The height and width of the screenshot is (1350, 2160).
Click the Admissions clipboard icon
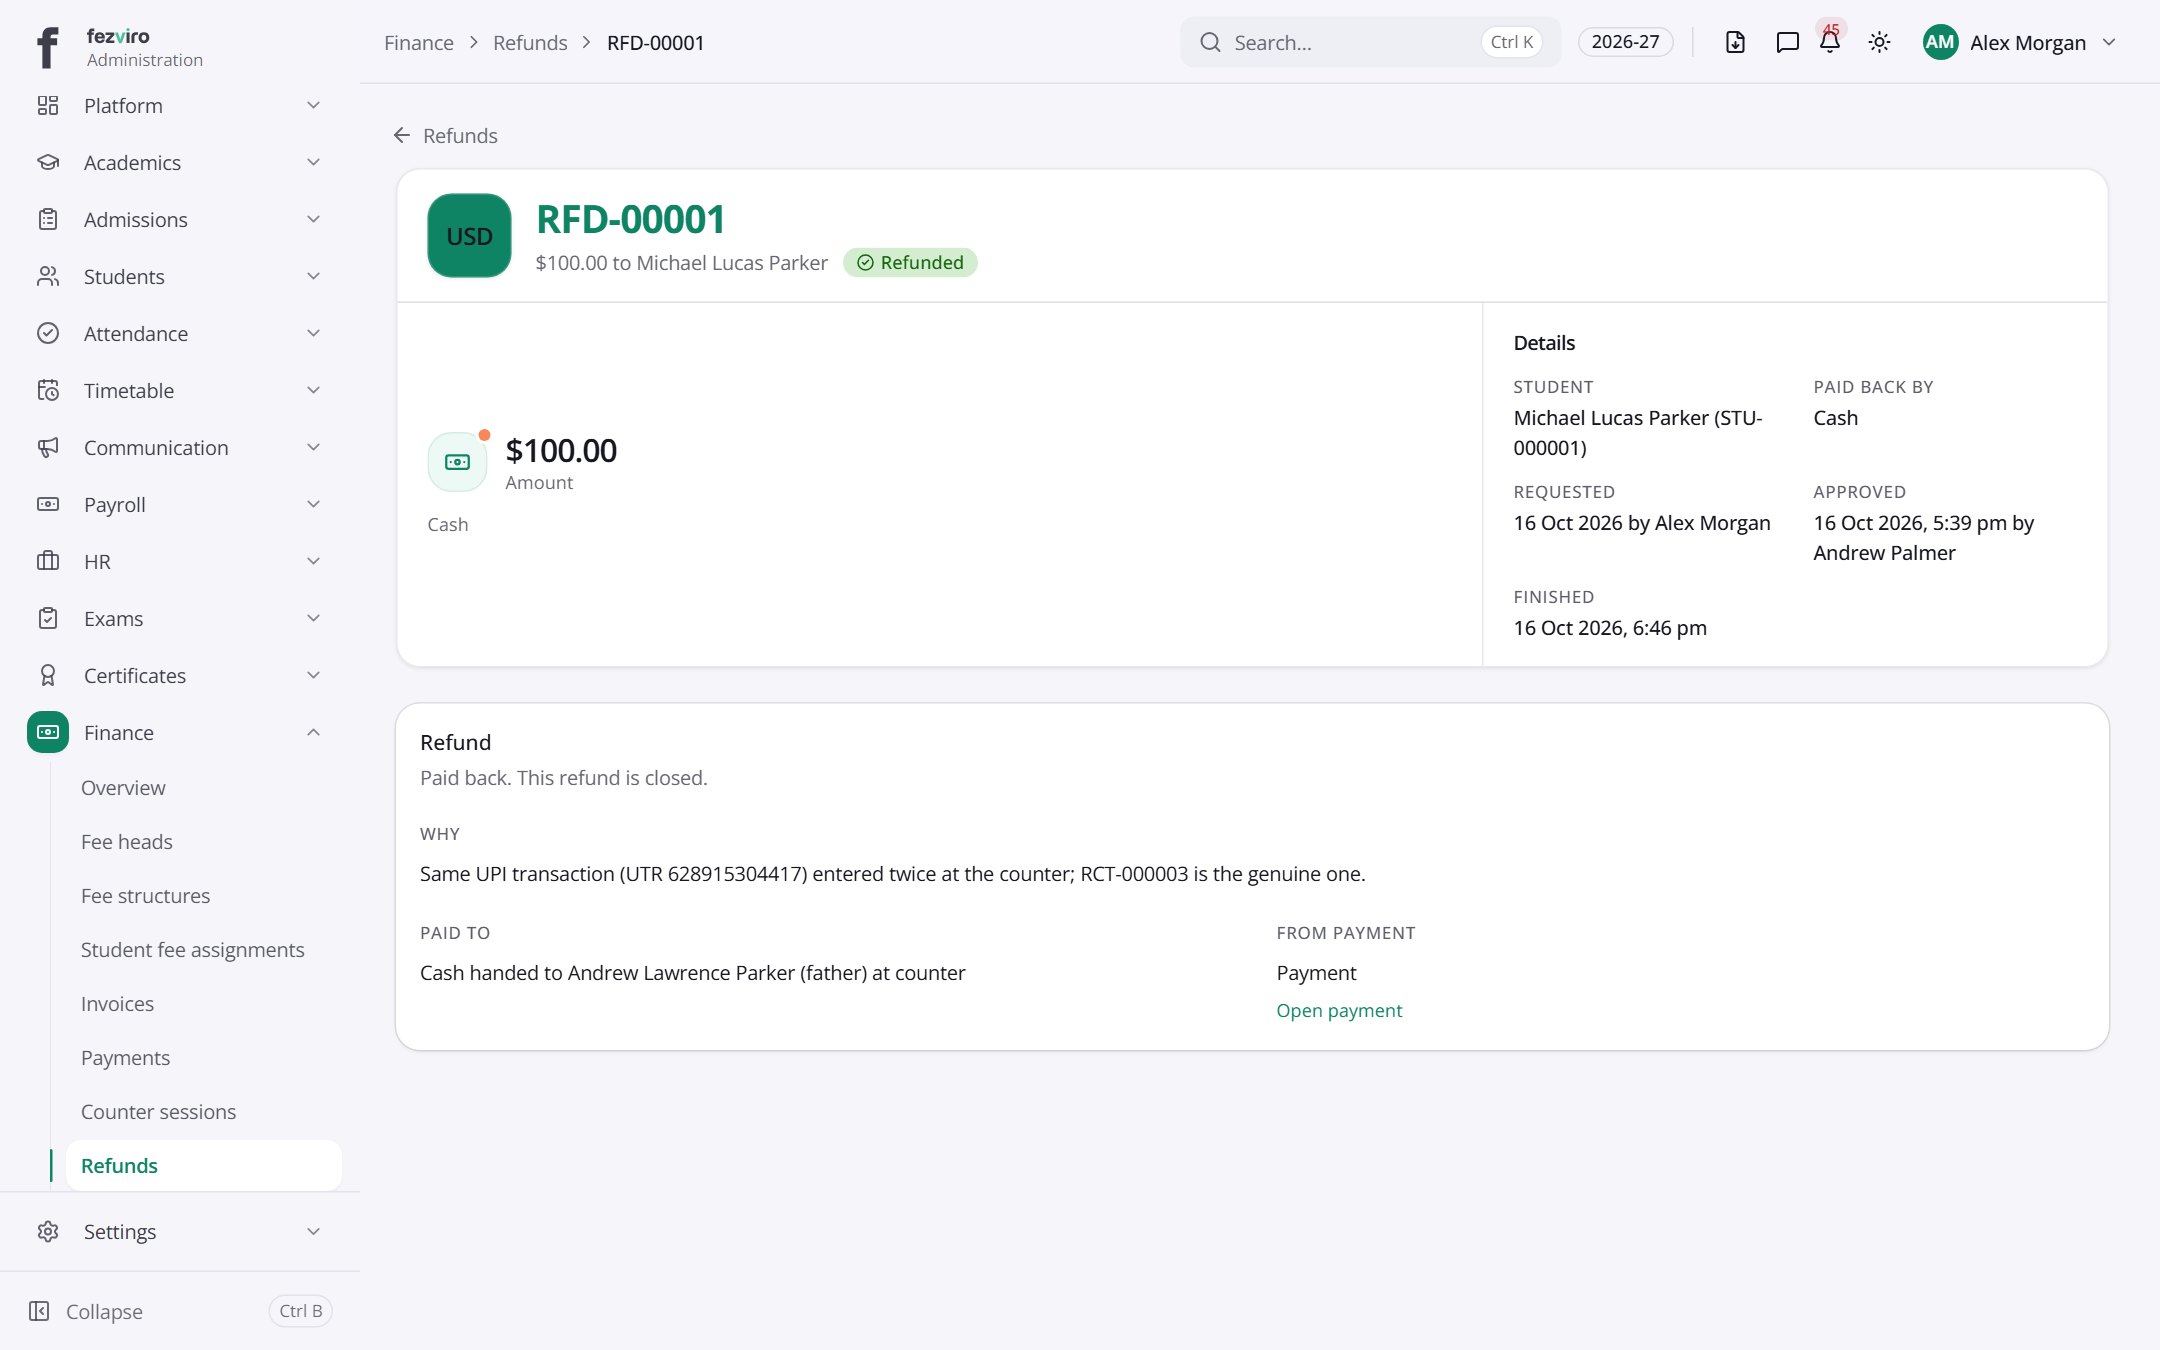pyautogui.click(x=48, y=219)
